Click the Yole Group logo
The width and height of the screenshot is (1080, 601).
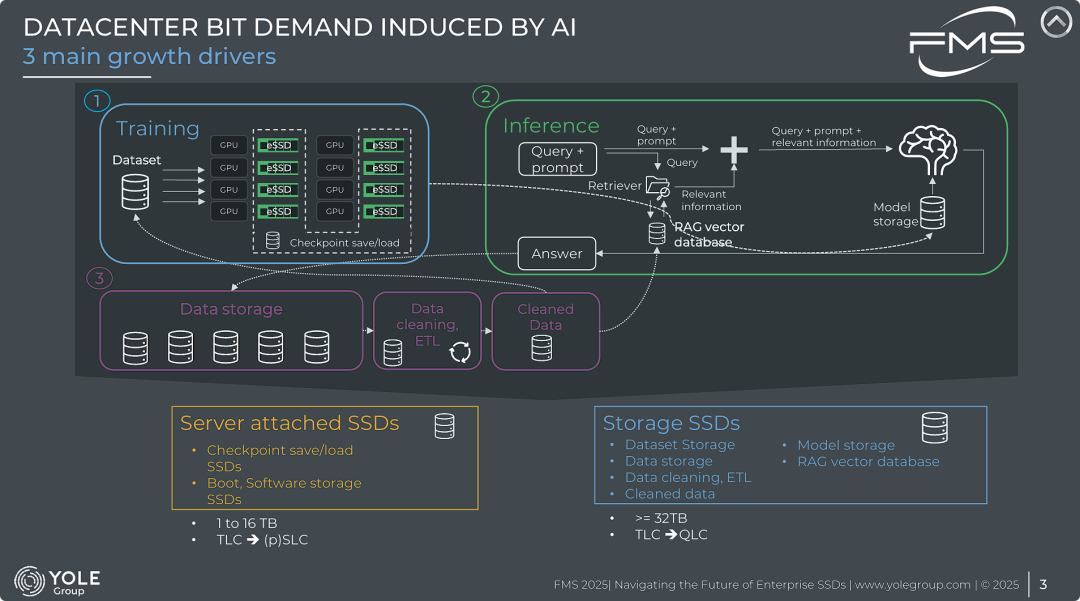click(x=58, y=581)
